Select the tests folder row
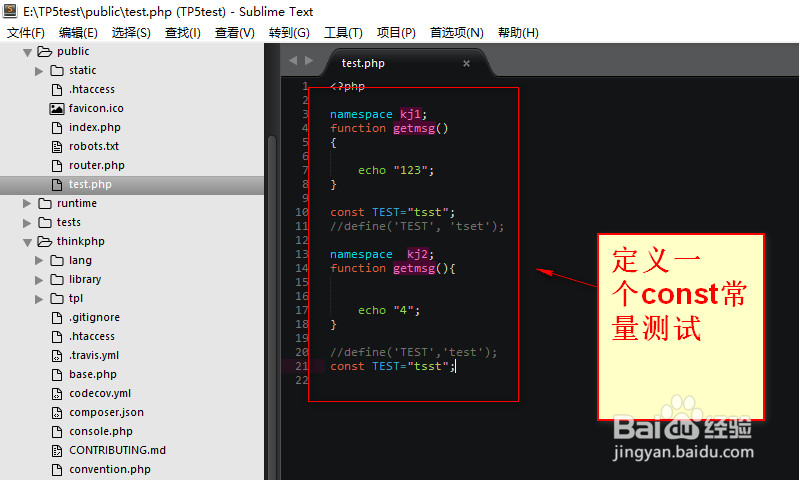Viewport: 799px width, 480px height. [x=132, y=222]
